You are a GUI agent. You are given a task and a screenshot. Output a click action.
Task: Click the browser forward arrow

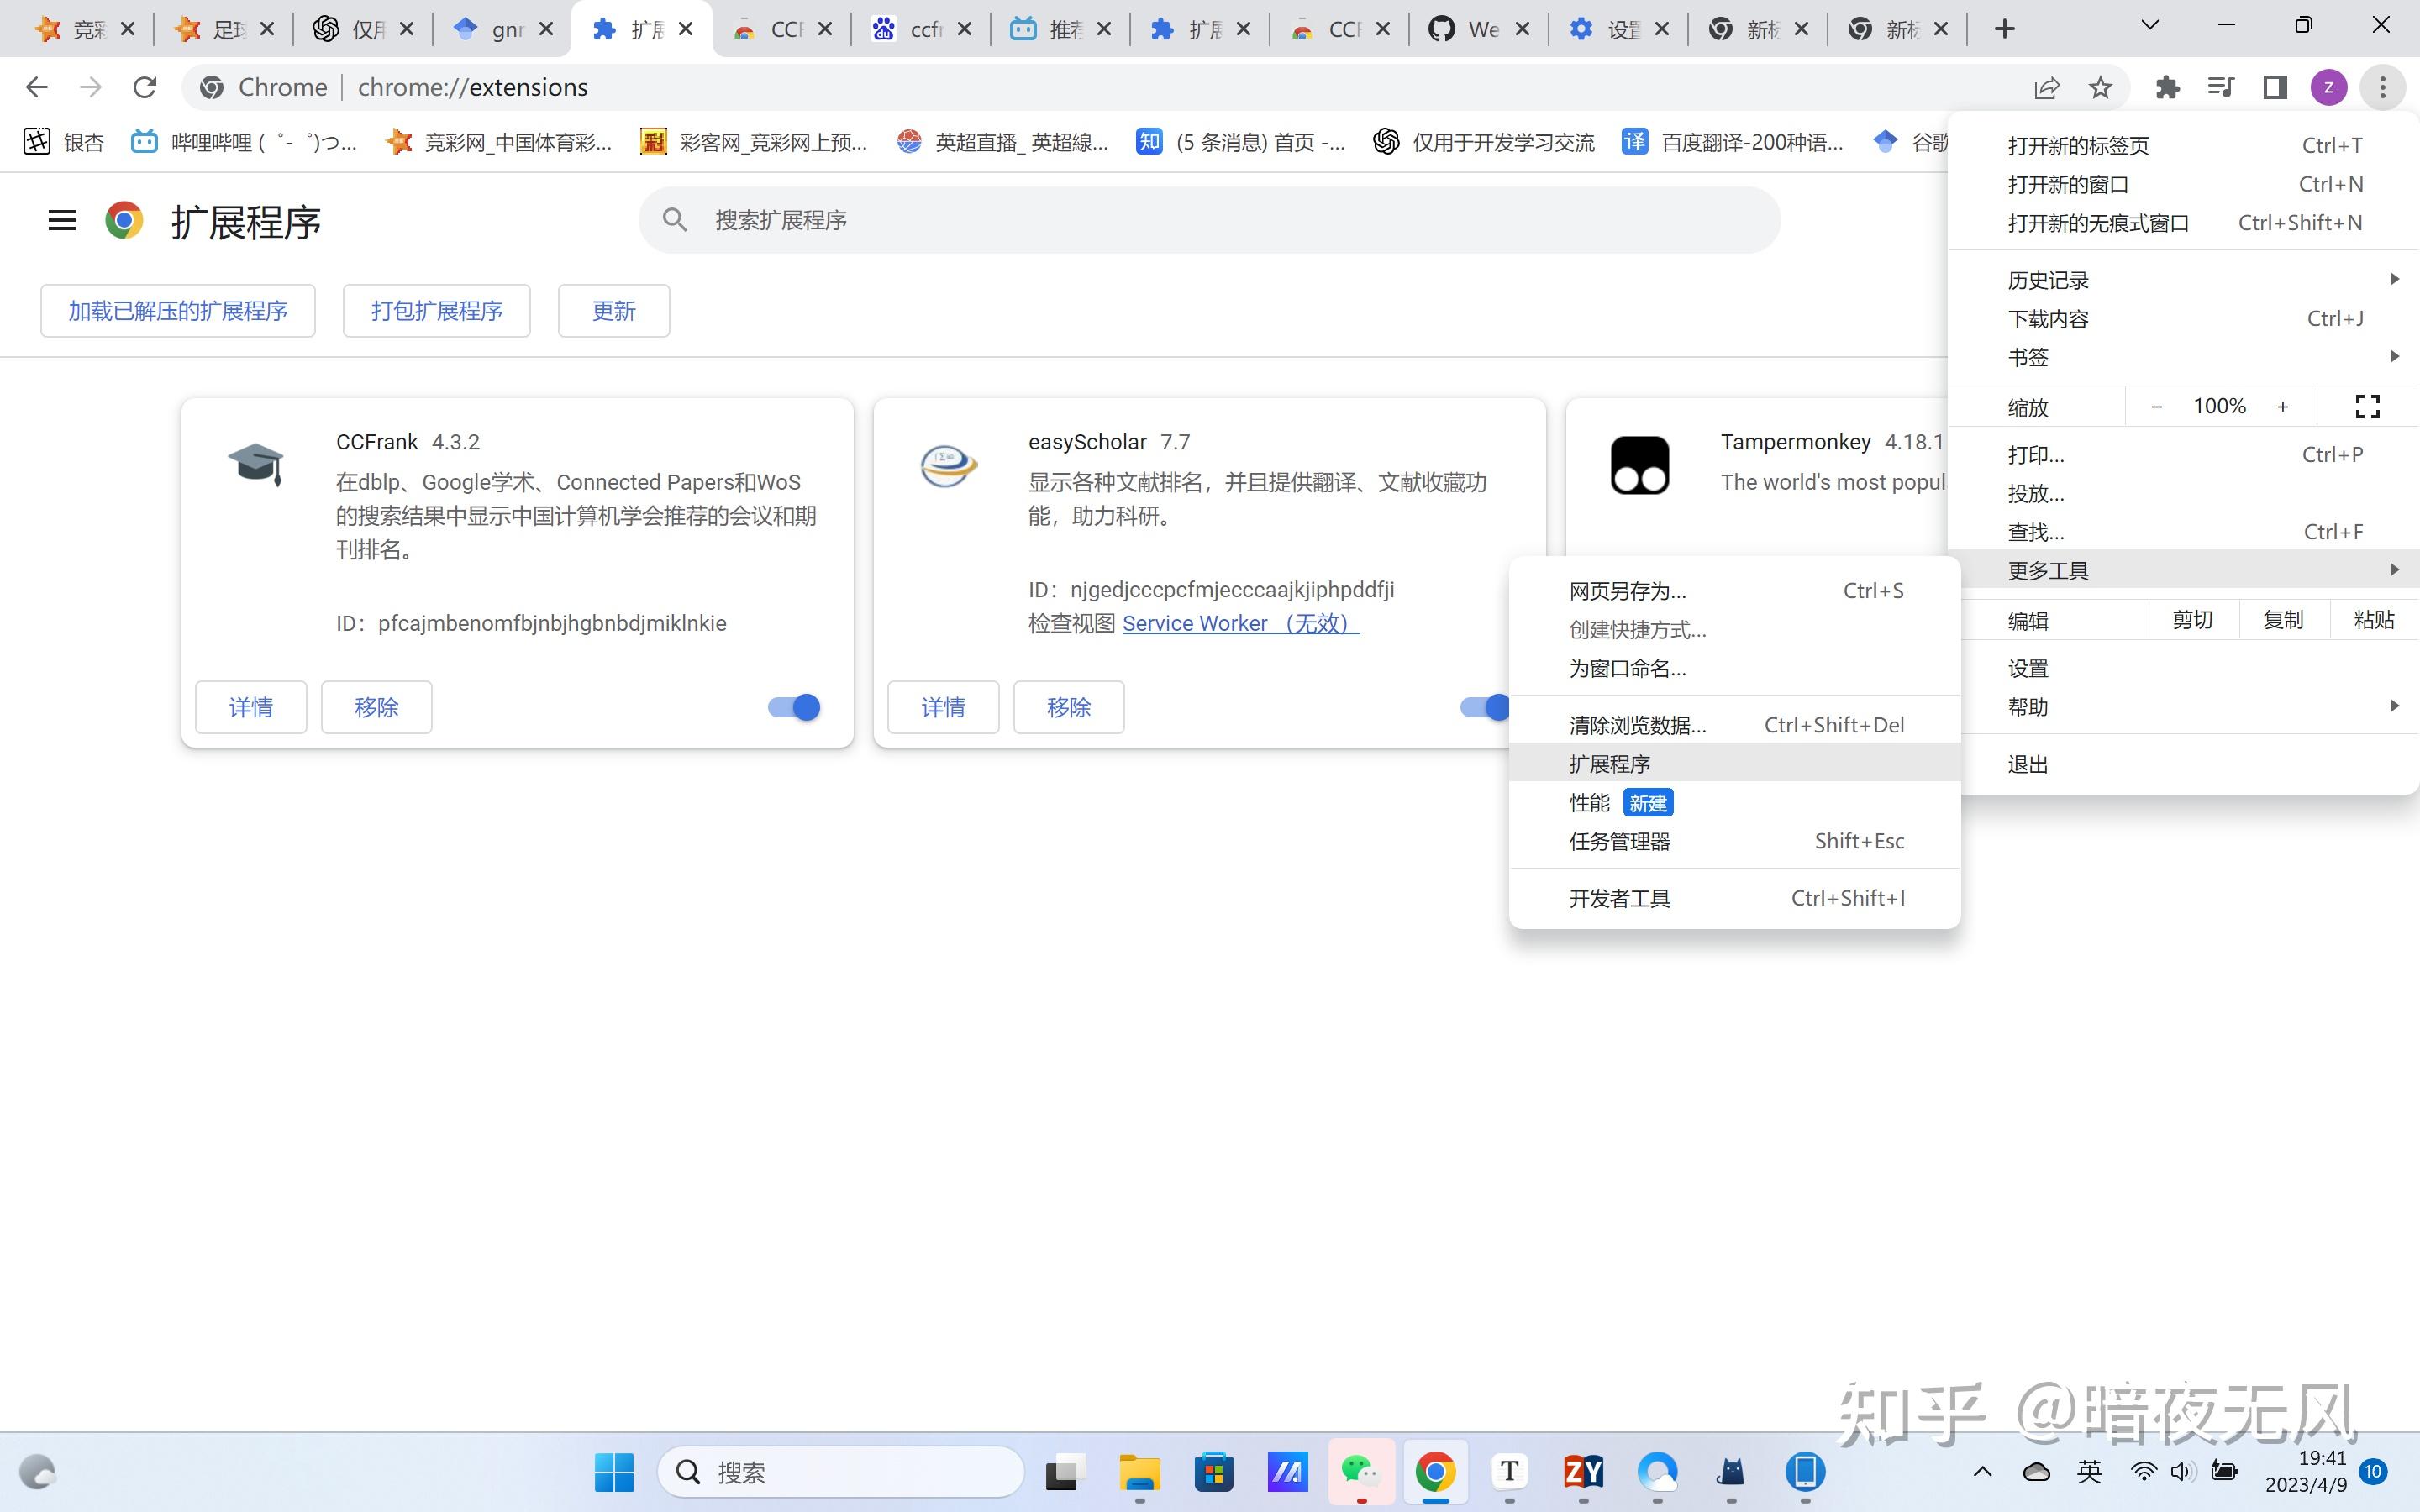tap(91, 88)
